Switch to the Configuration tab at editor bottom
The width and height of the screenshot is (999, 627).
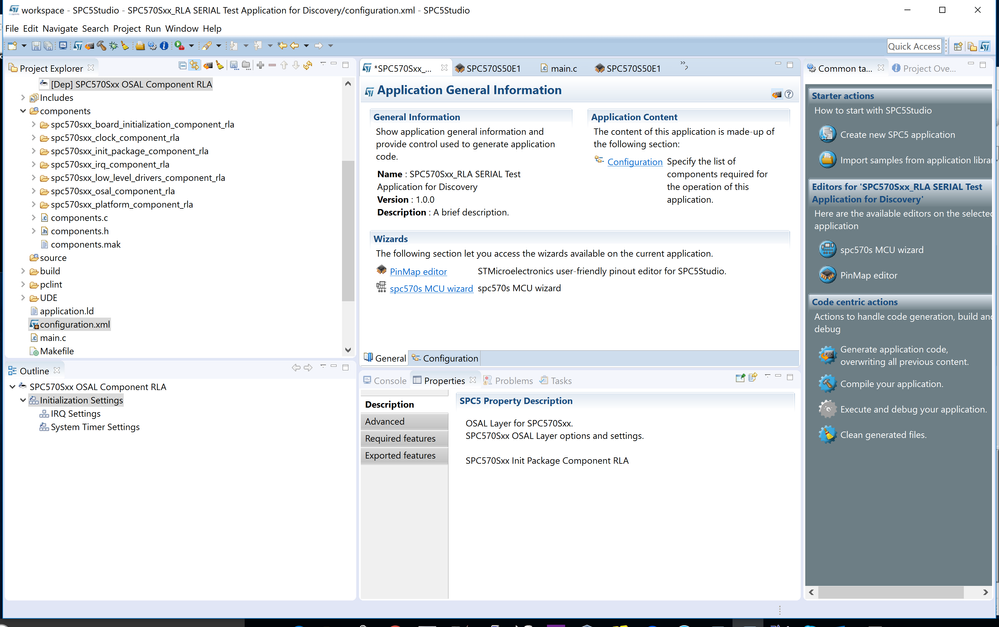click(445, 358)
